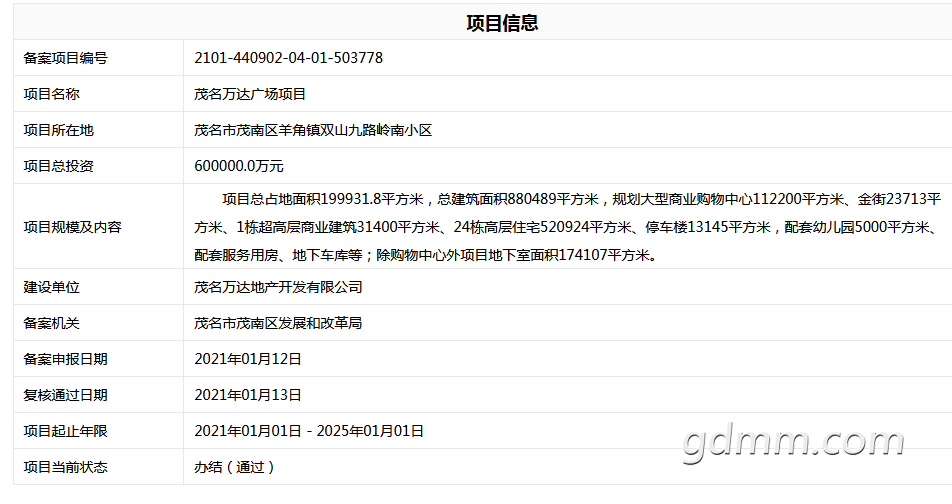Screen dimensions: 952x504
Task: Click address 茂名市茂南区羊角镇双山九路岭南小区
Action: pos(313,130)
